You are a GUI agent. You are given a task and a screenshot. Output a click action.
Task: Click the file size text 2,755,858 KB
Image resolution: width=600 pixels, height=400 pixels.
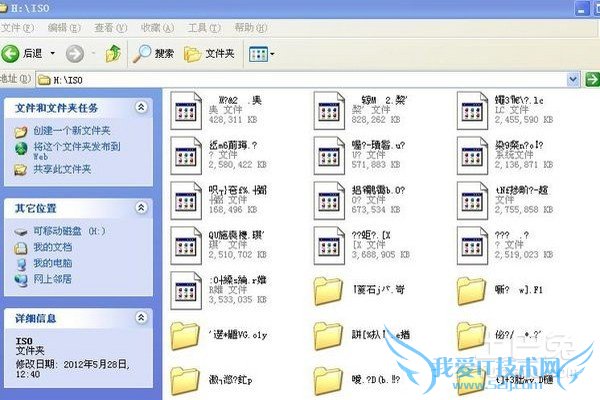[523, 210]
